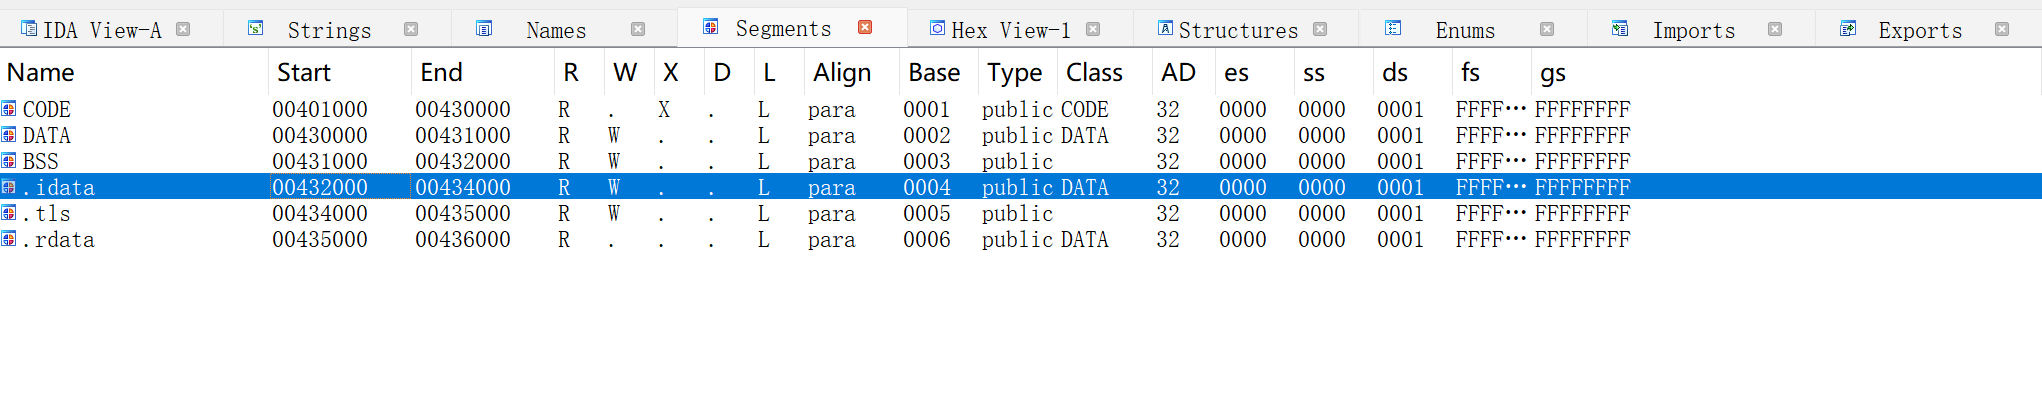The width and height of the screenshot is (2042, 396).
Task: Close the Segments tab
Action: pos(865,27)
